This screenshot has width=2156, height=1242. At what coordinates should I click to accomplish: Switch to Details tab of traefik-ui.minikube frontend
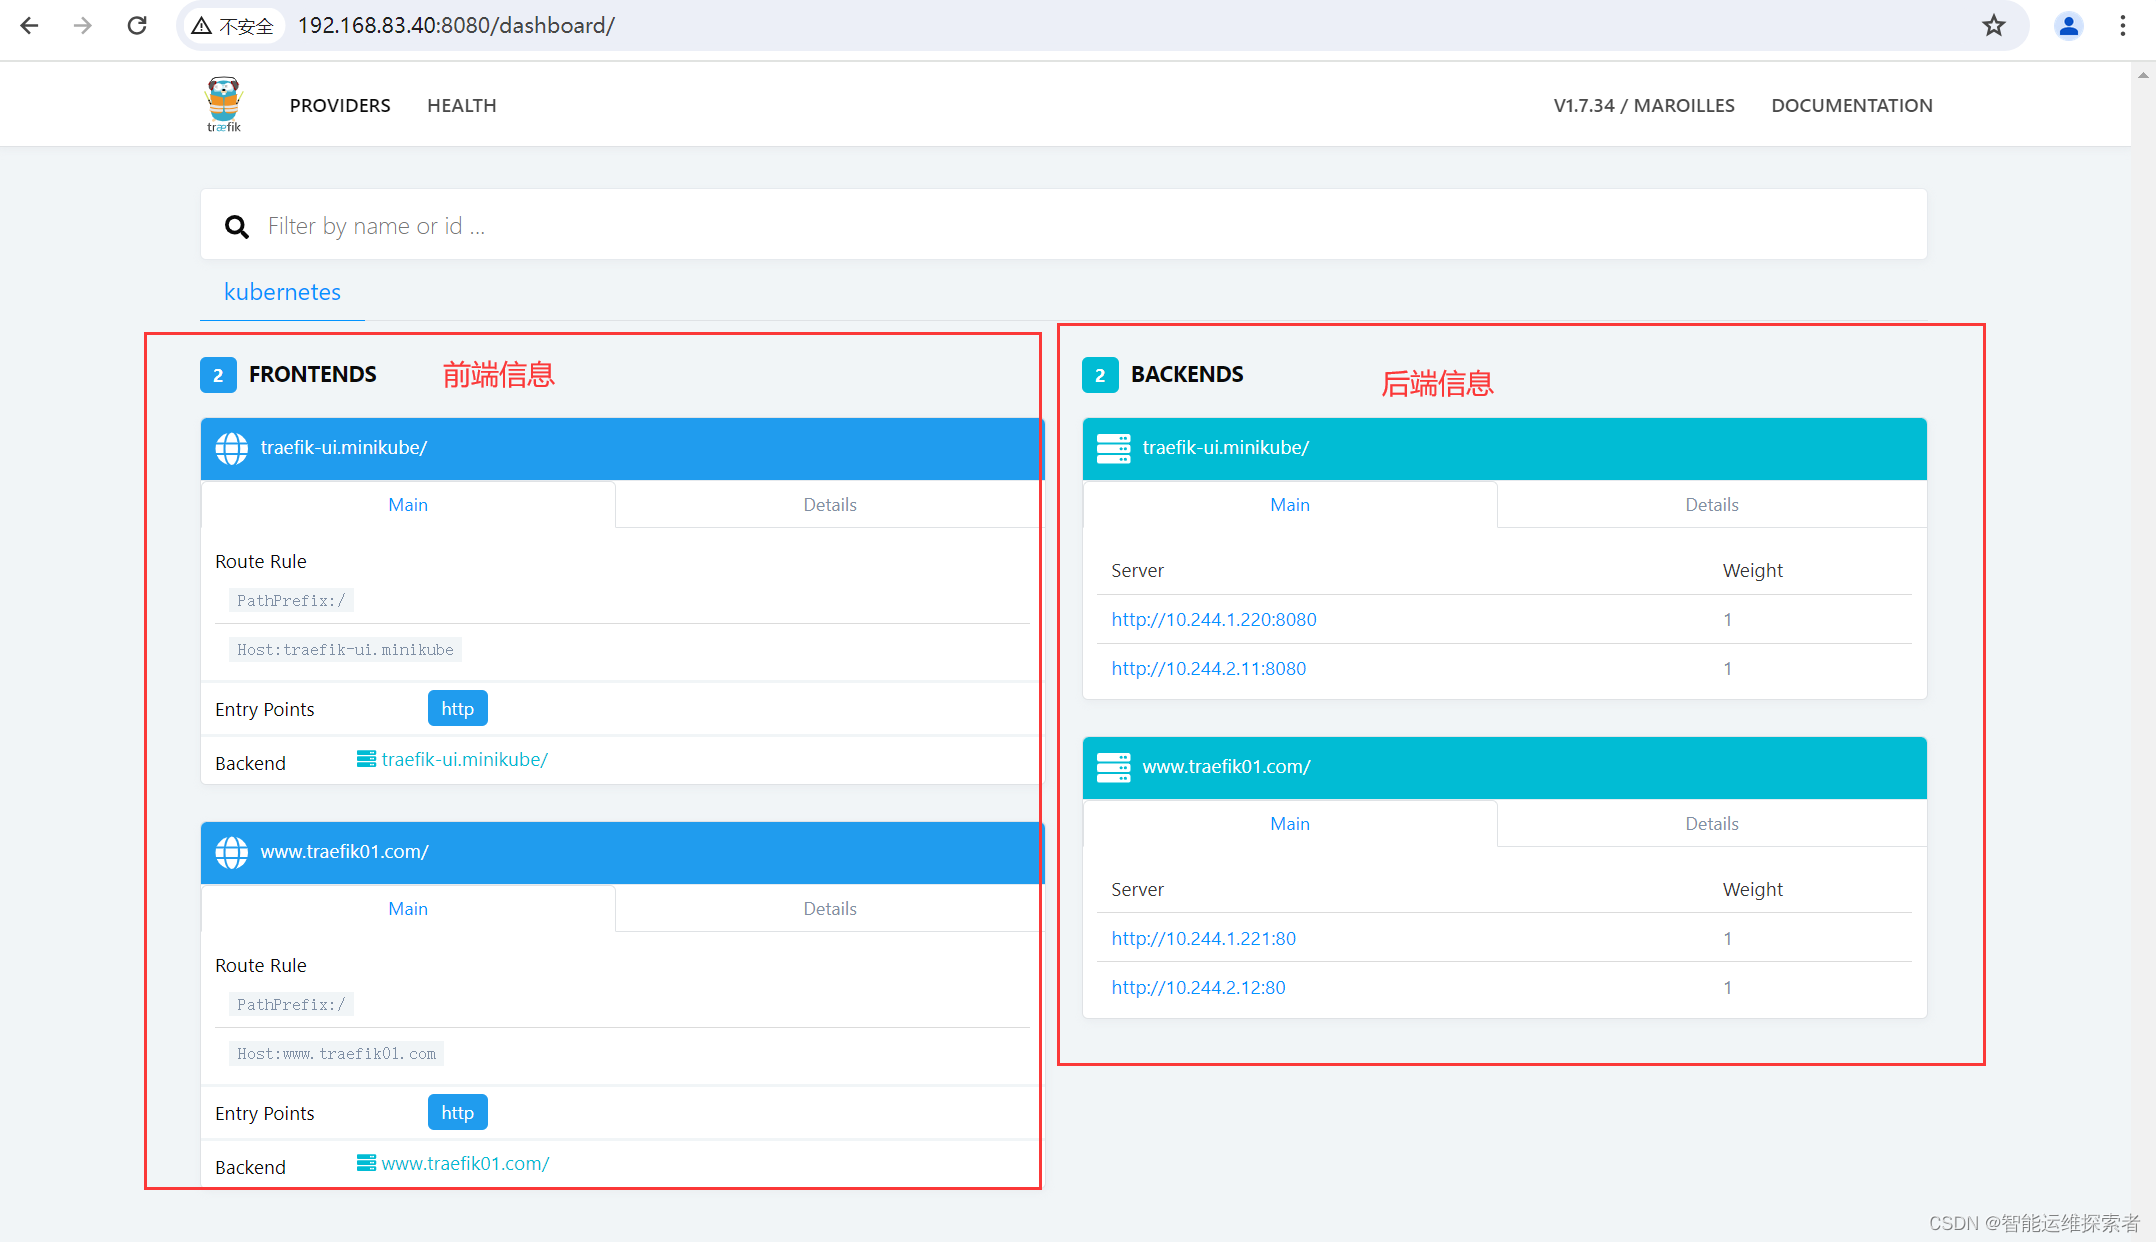[829, 505]
